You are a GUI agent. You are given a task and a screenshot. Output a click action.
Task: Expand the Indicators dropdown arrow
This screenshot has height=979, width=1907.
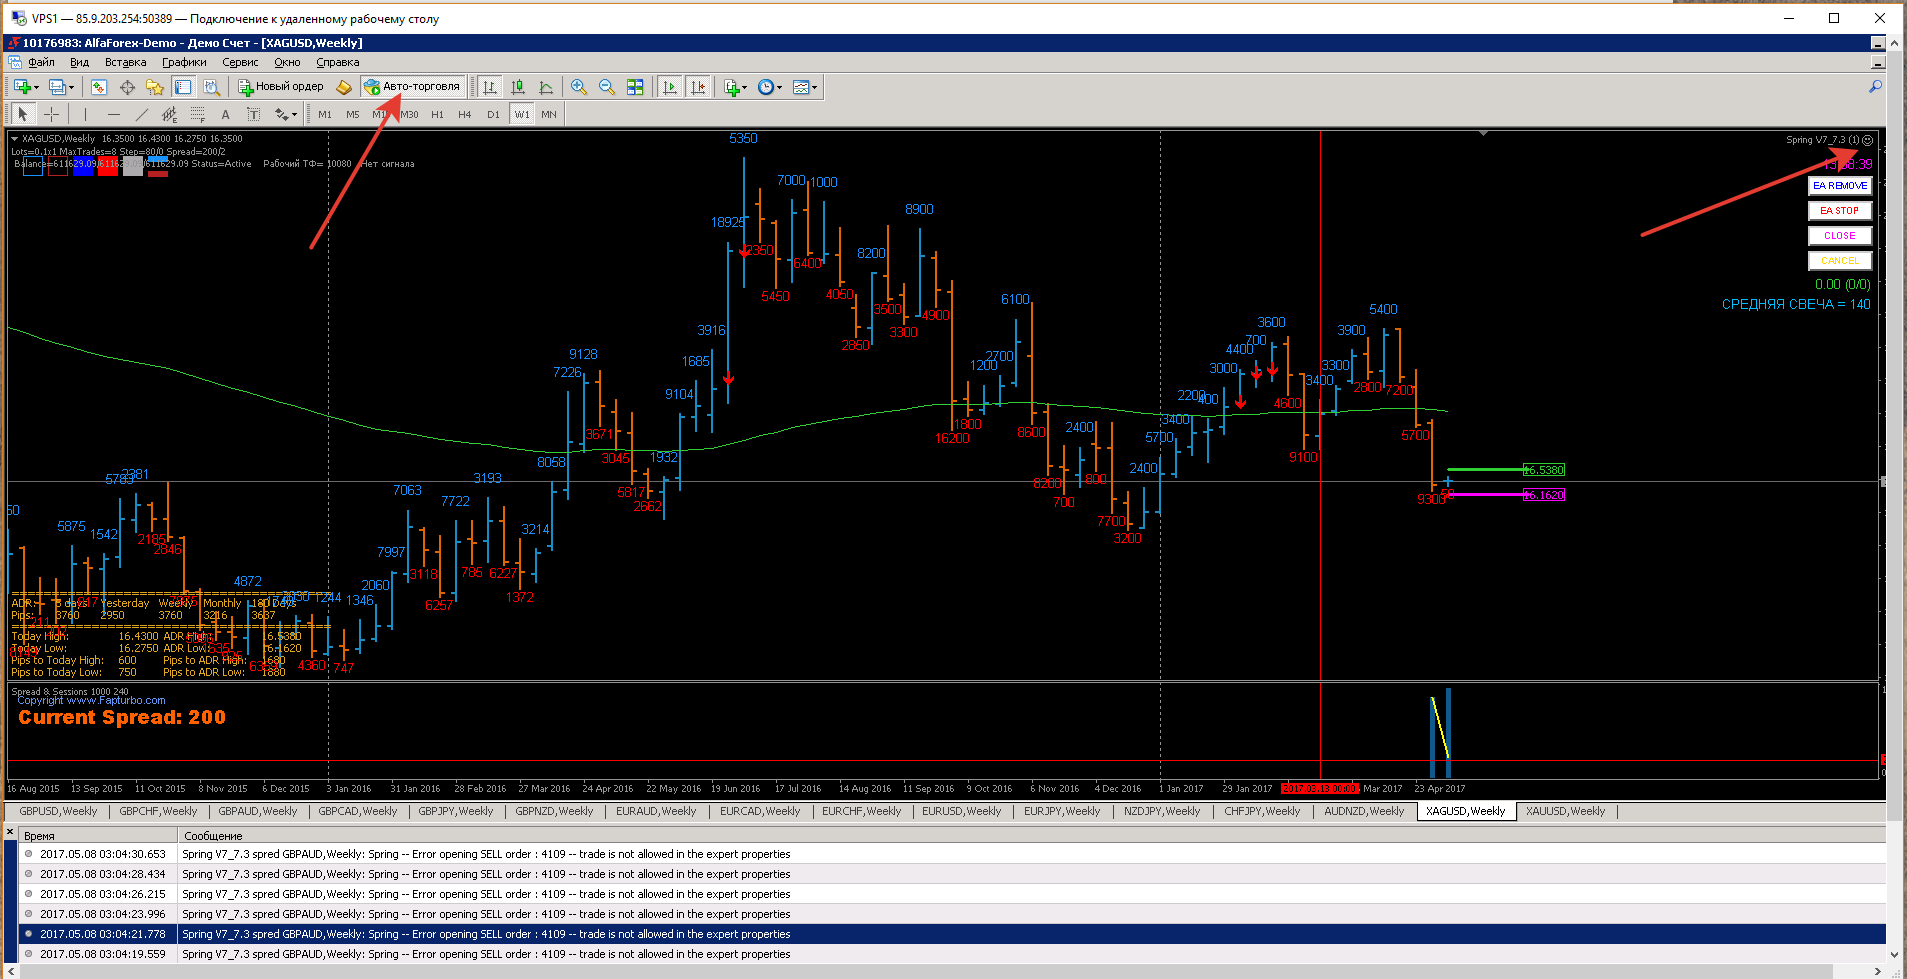pos(744,87)
